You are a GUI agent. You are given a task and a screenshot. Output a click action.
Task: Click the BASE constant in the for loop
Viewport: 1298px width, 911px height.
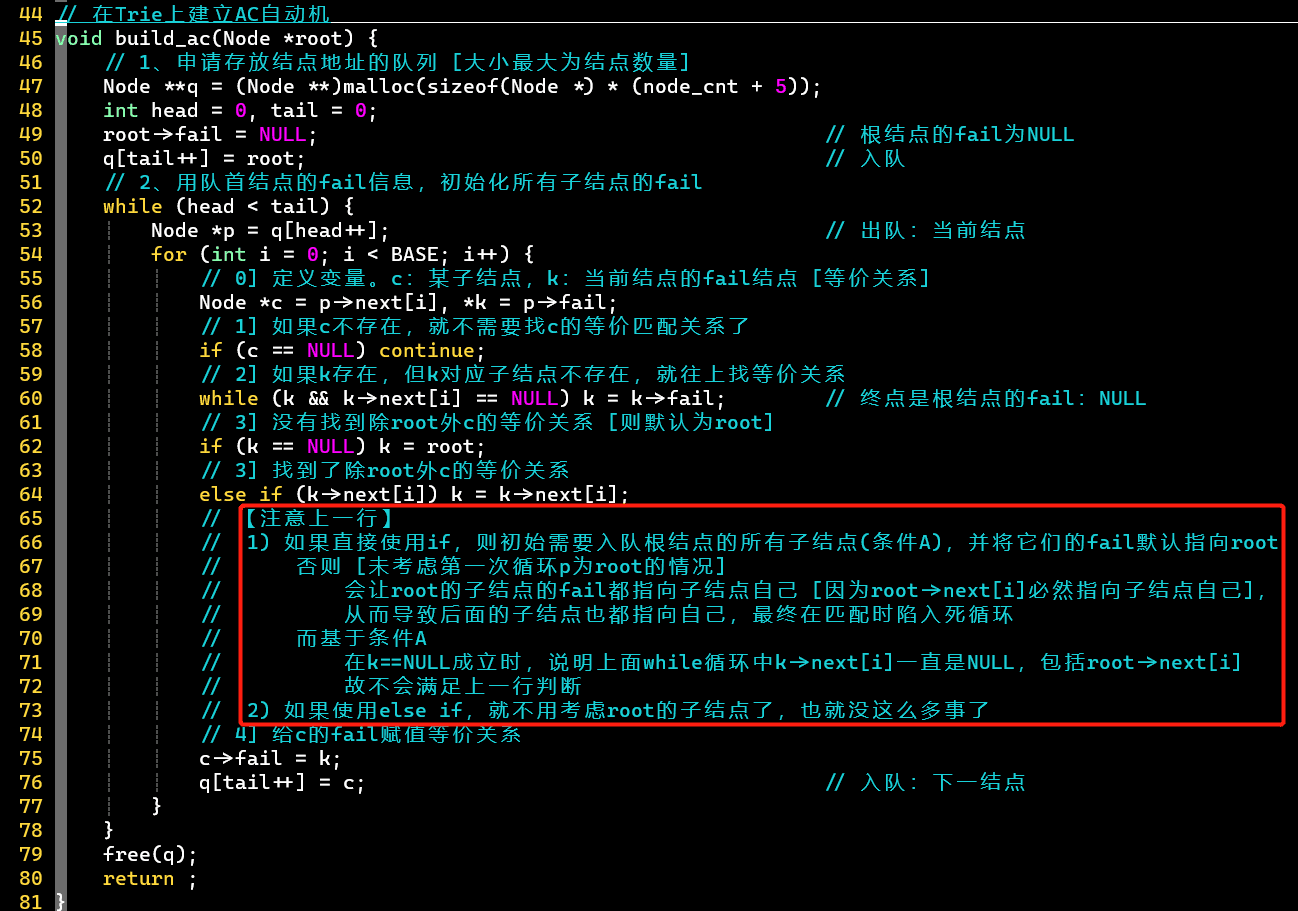coord(415,254)
